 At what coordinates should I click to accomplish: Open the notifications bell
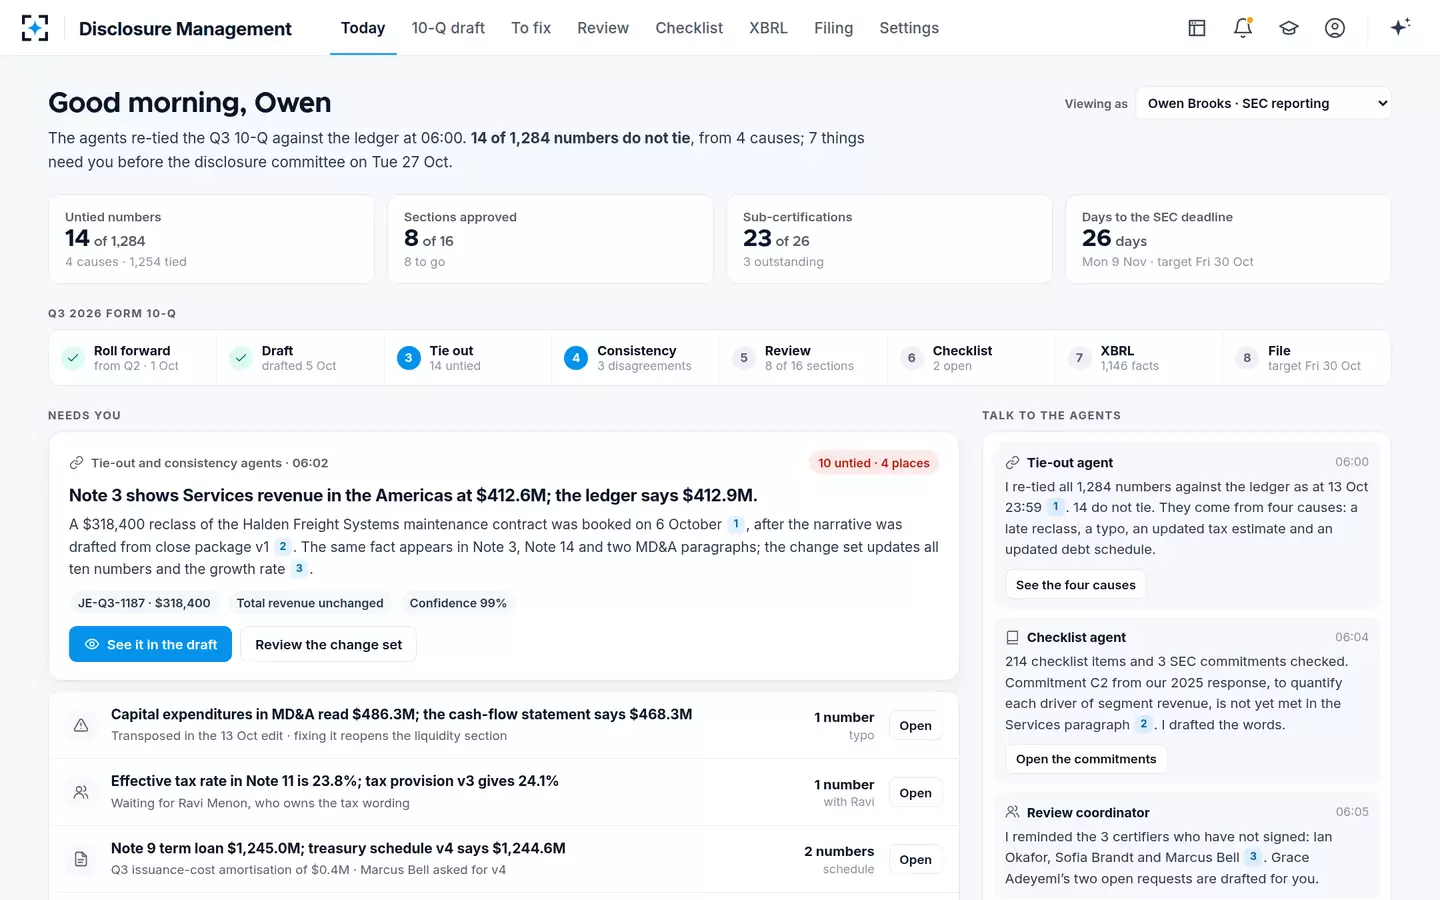click(1243, 28)
